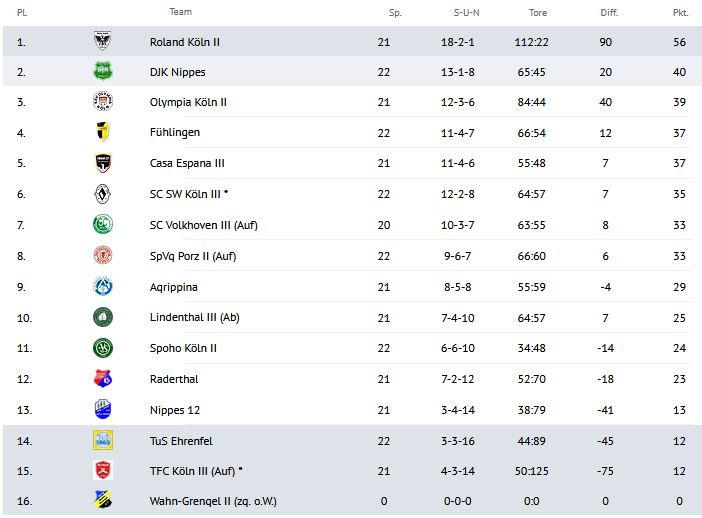Image resolution: width=702 pixels, height=518 pixels.
Task: Click the SC SW Köln III crest
Action: (101, 194)
